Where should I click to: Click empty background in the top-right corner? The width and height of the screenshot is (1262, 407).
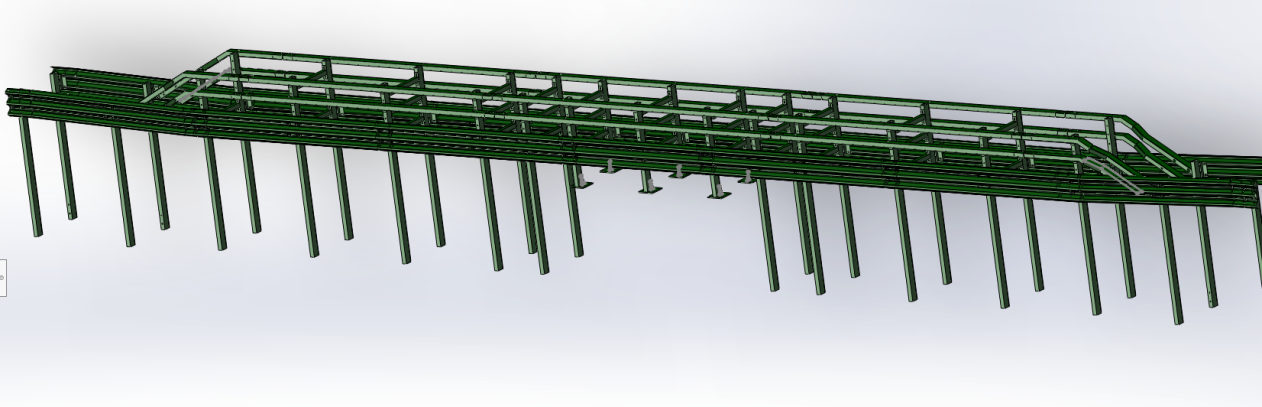coord(1200,40)
